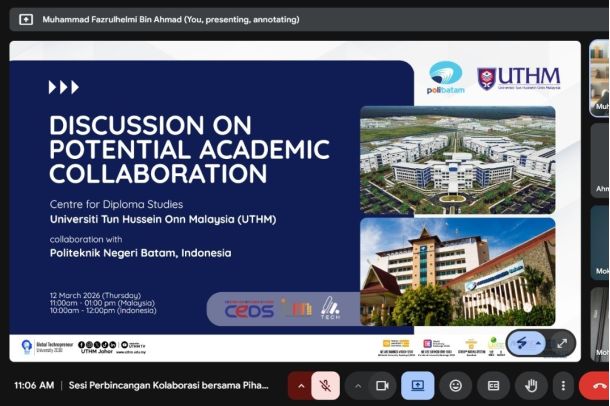The height and width of the screenshot is (406, 610).
Task: Click the present screen button
Action: [x=418, y=385]
